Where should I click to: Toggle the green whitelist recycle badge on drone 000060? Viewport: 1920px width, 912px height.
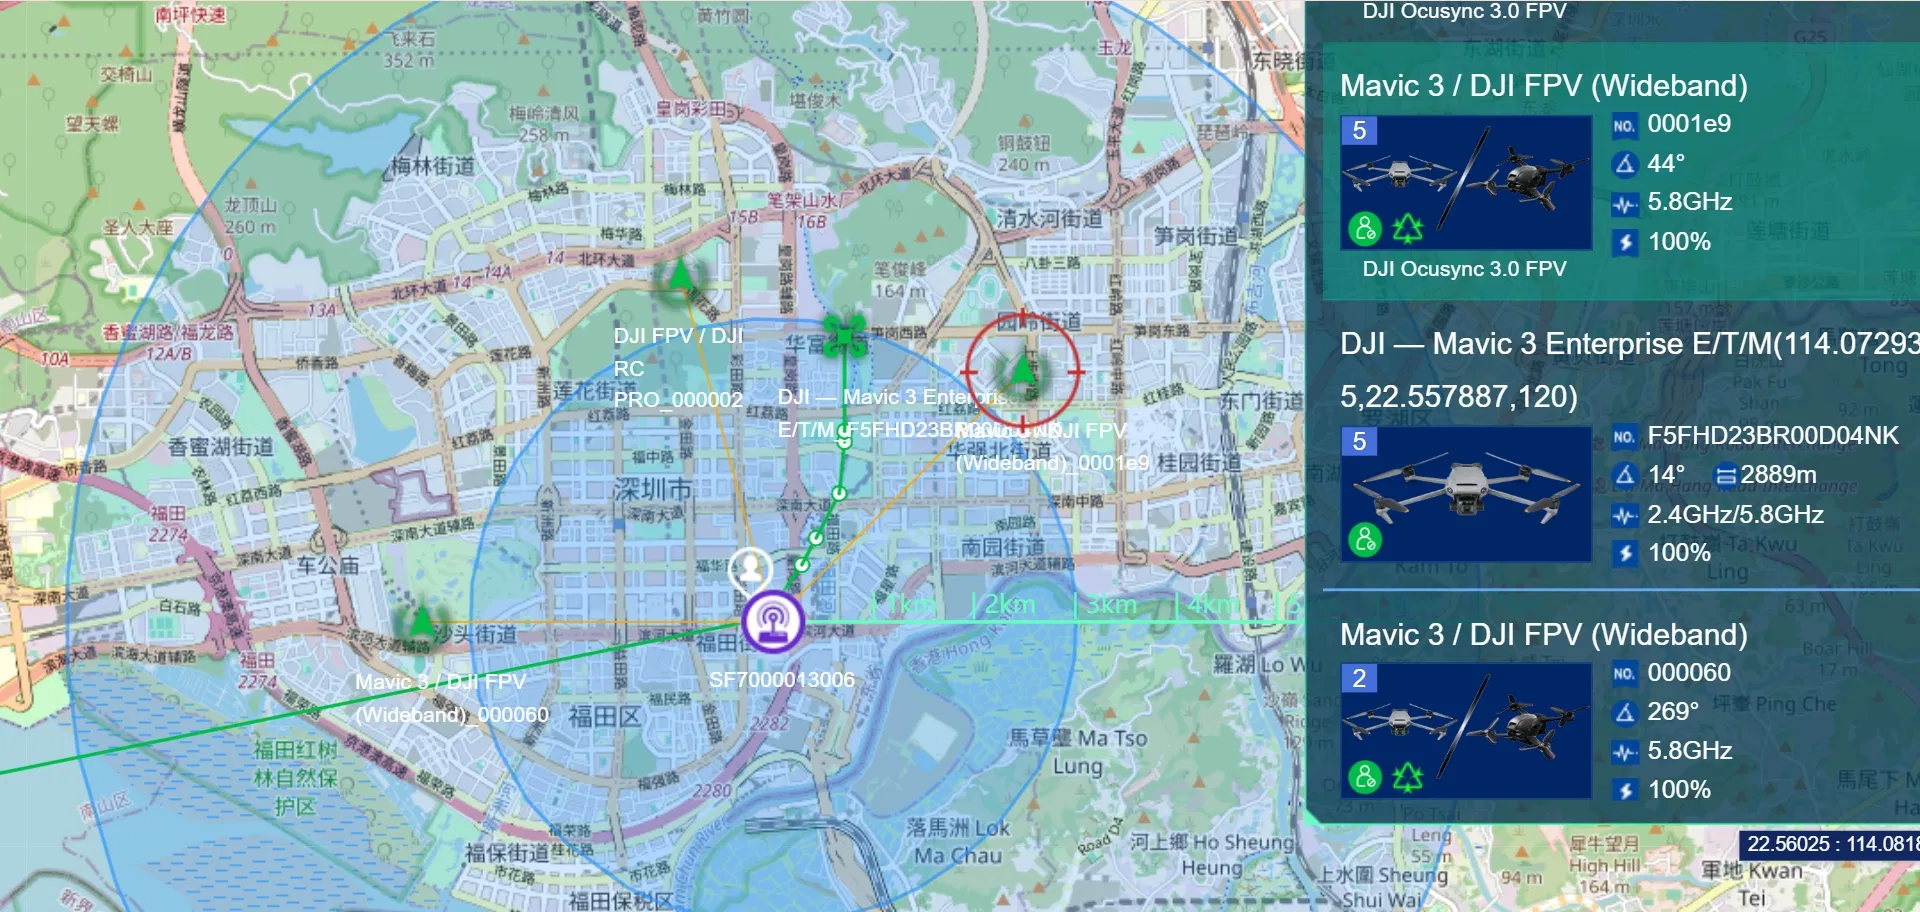[1410, 777]
